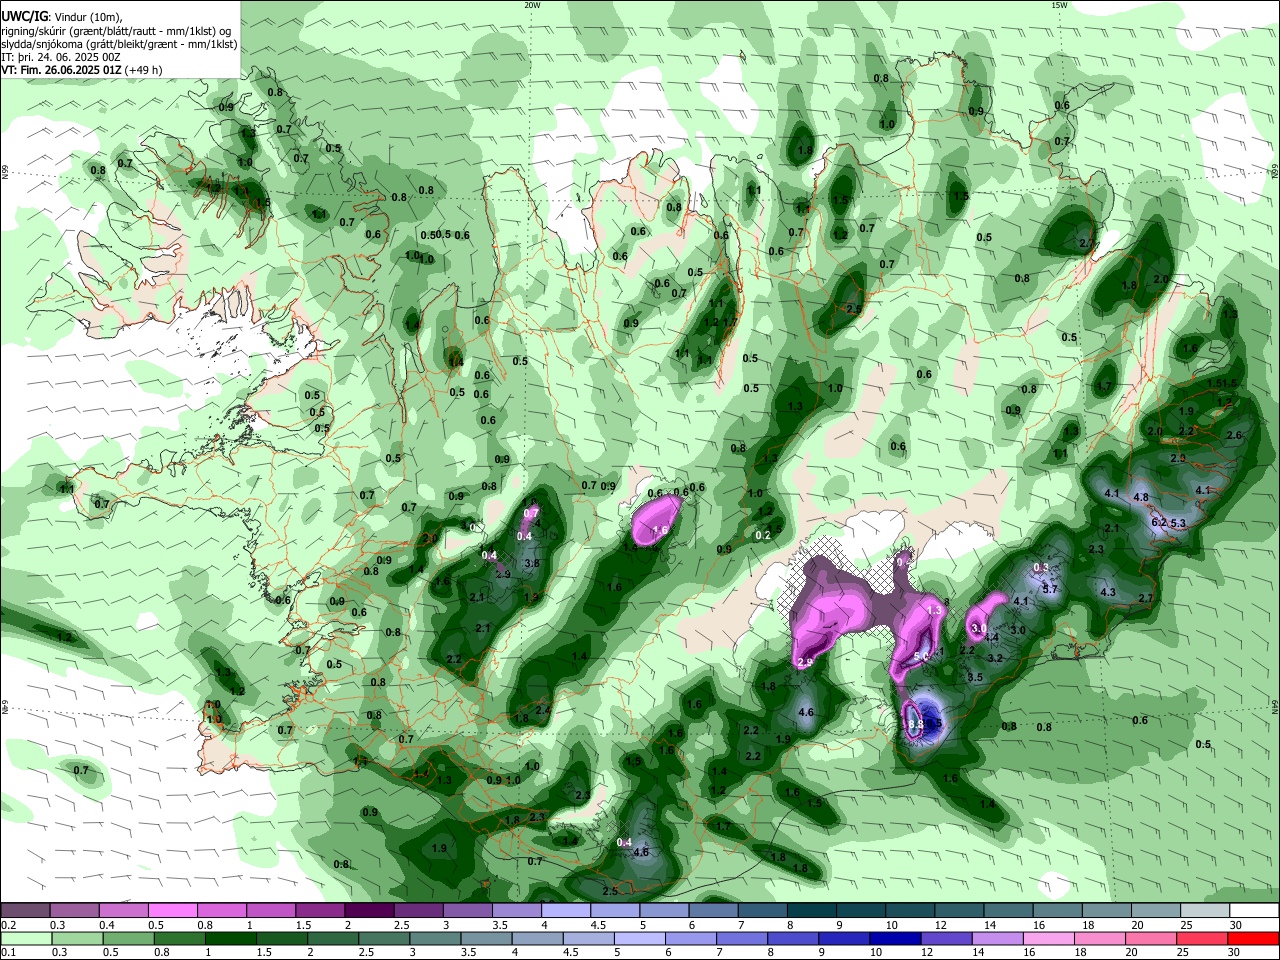Pick the darkest green swatch between 1 and 1.5 in the lower legend row
The width and height of the screenshot is (1280, 960).
click(x=231, y=938)
